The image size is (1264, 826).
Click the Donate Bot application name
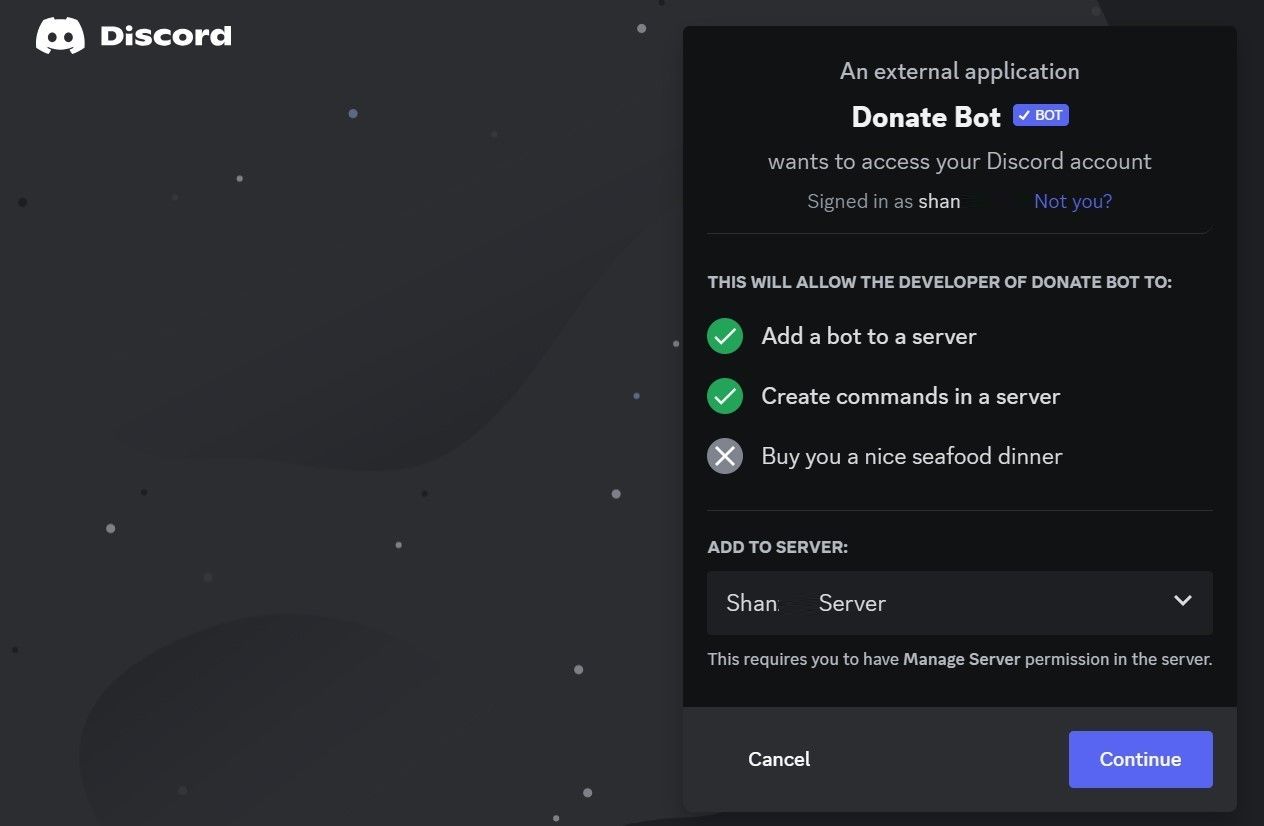[926, 118]
